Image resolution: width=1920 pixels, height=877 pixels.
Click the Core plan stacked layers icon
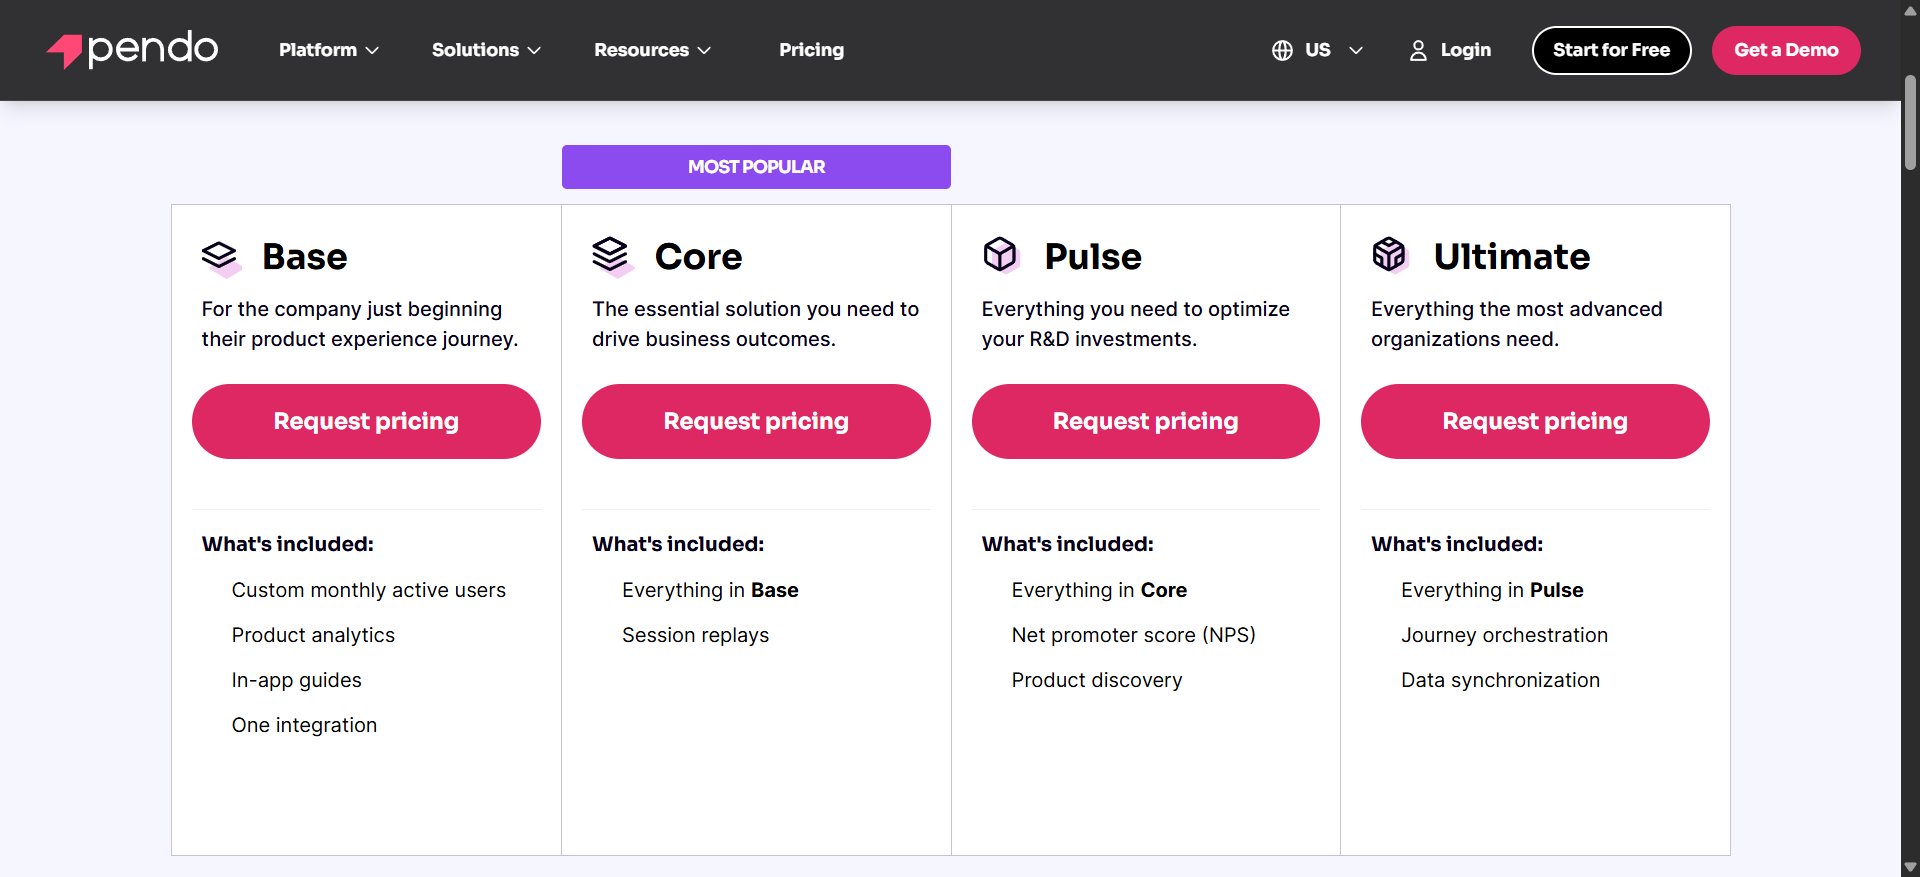tap(611, 256)
